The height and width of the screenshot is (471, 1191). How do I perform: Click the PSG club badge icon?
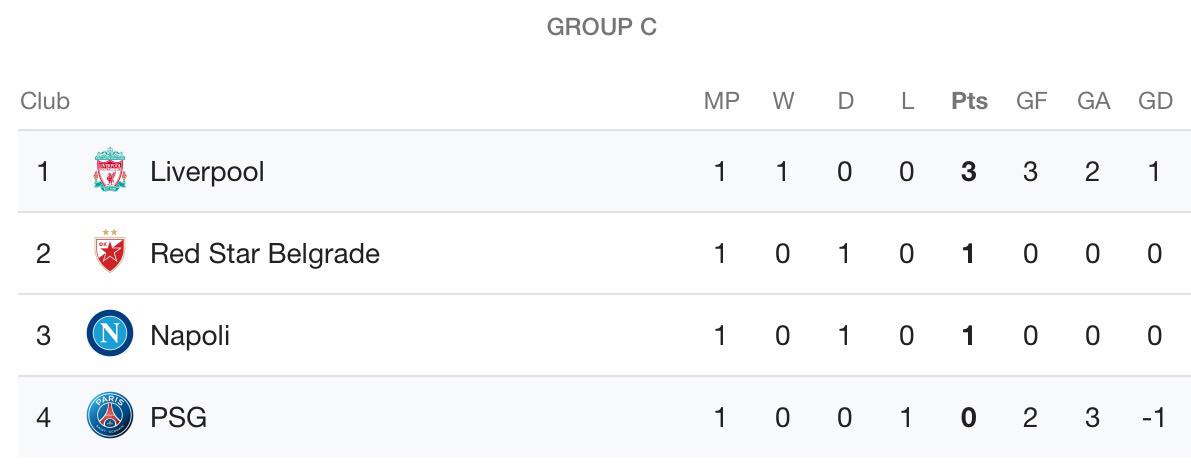tap(110, 416)
